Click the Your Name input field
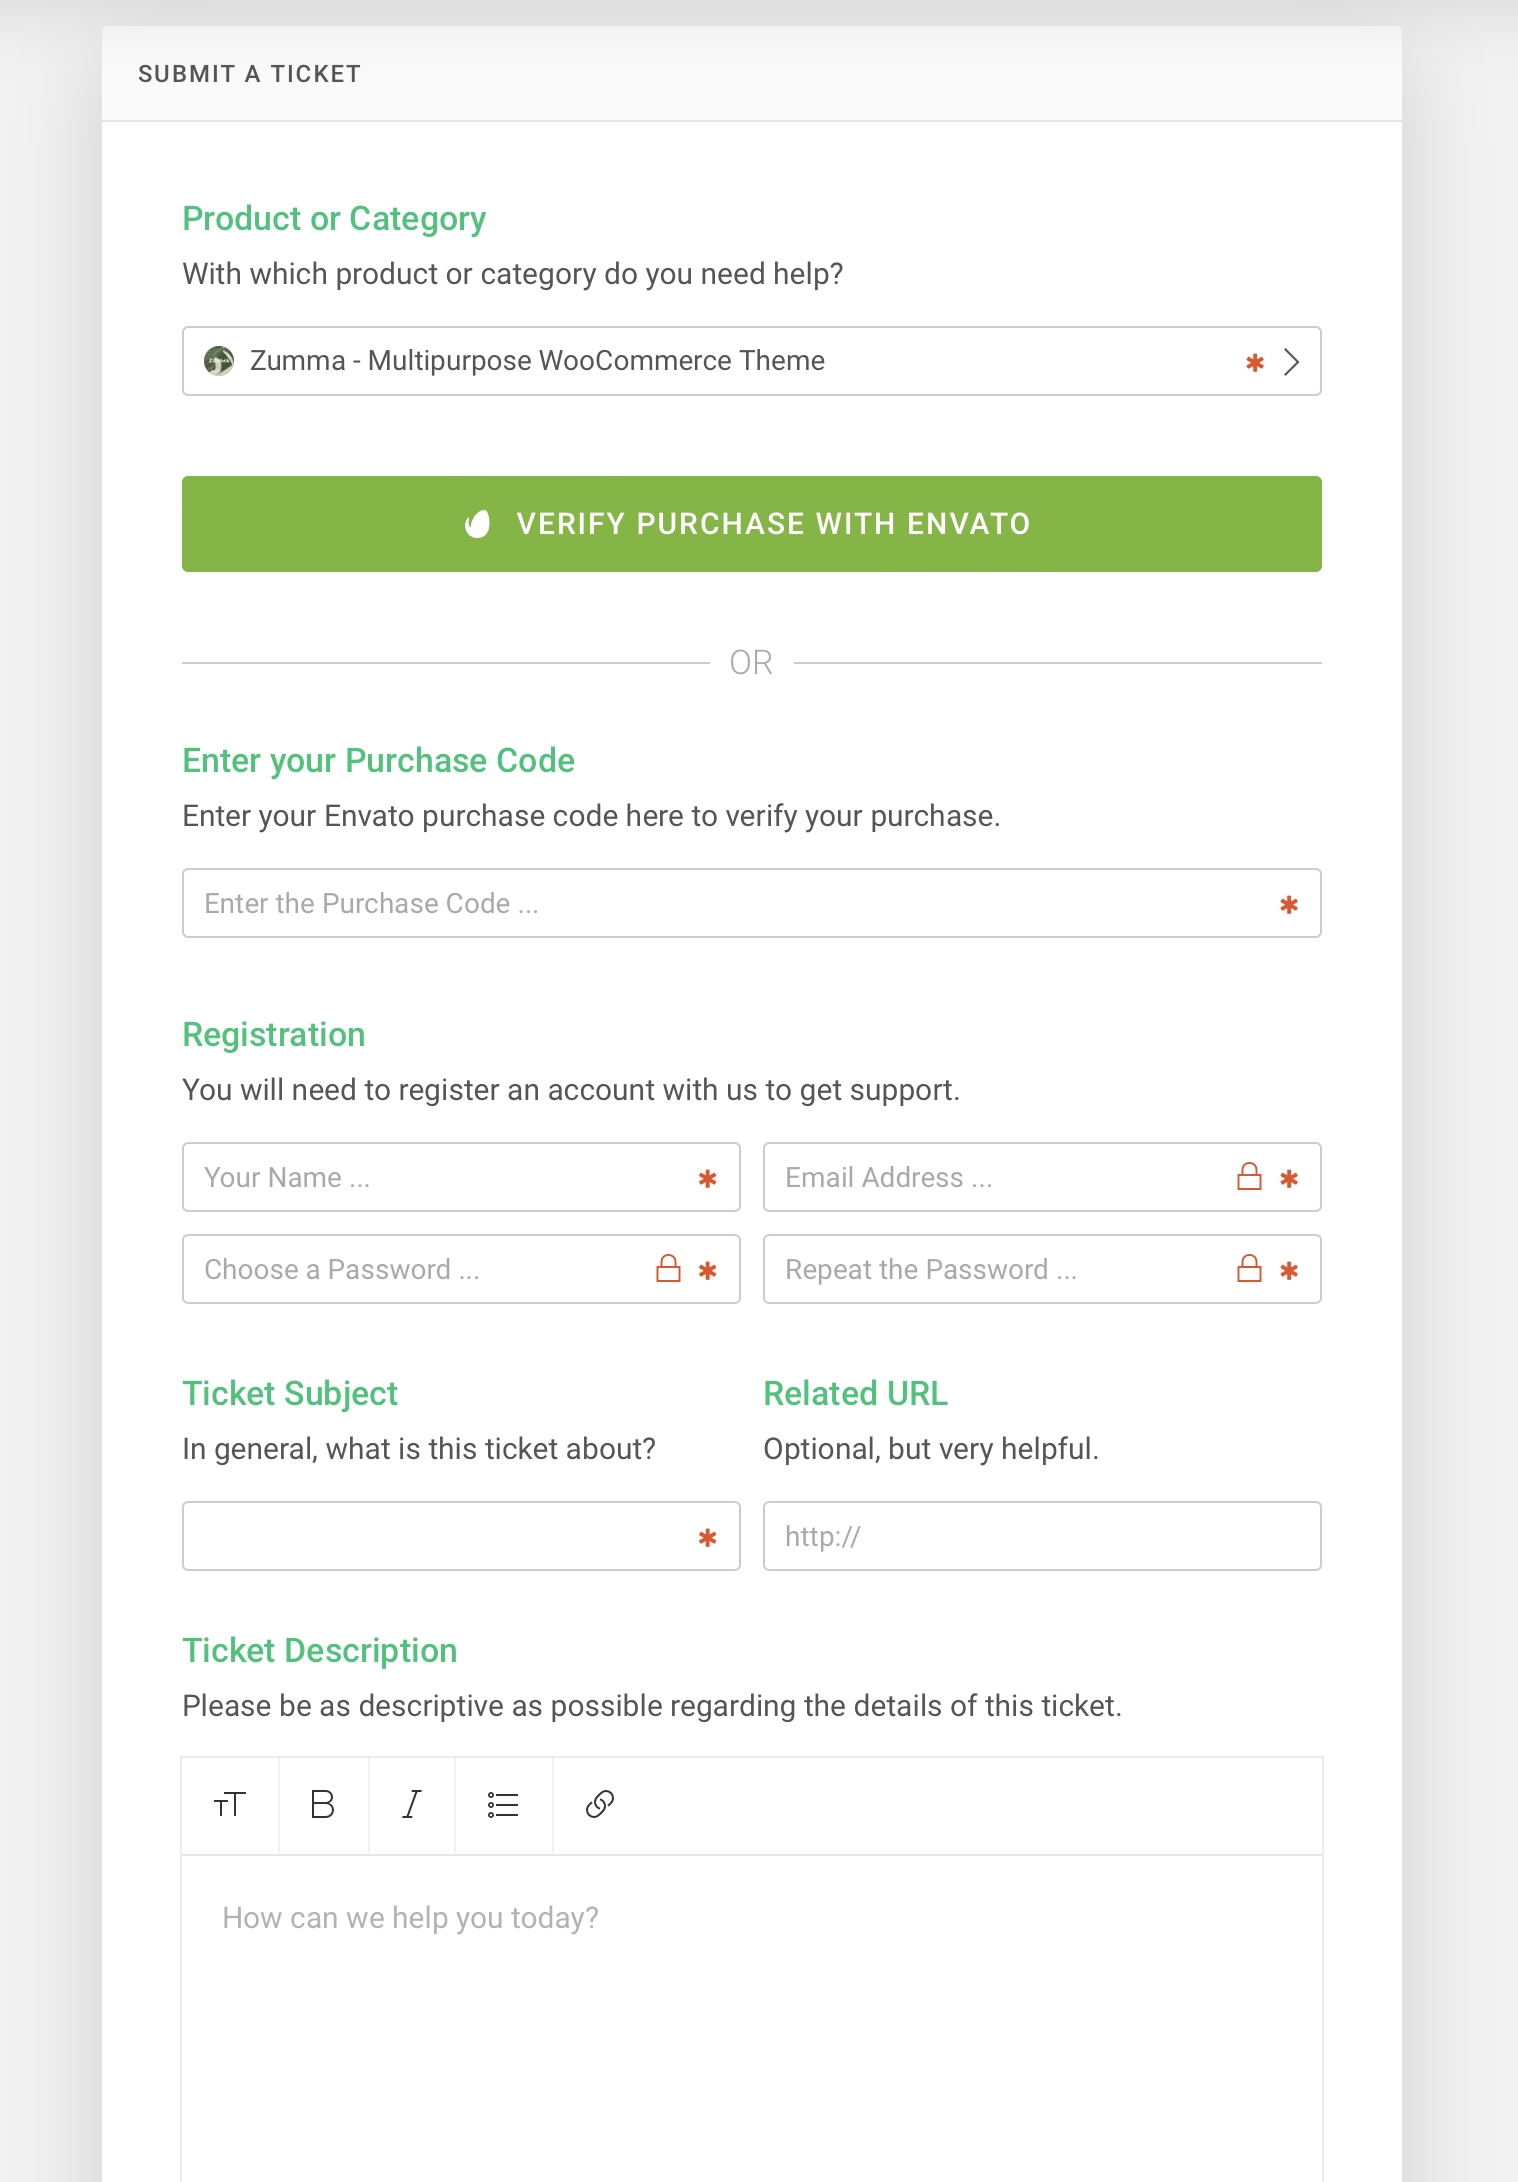Viewport: 1518px width, 2182px height. (x=440, y=1177)
